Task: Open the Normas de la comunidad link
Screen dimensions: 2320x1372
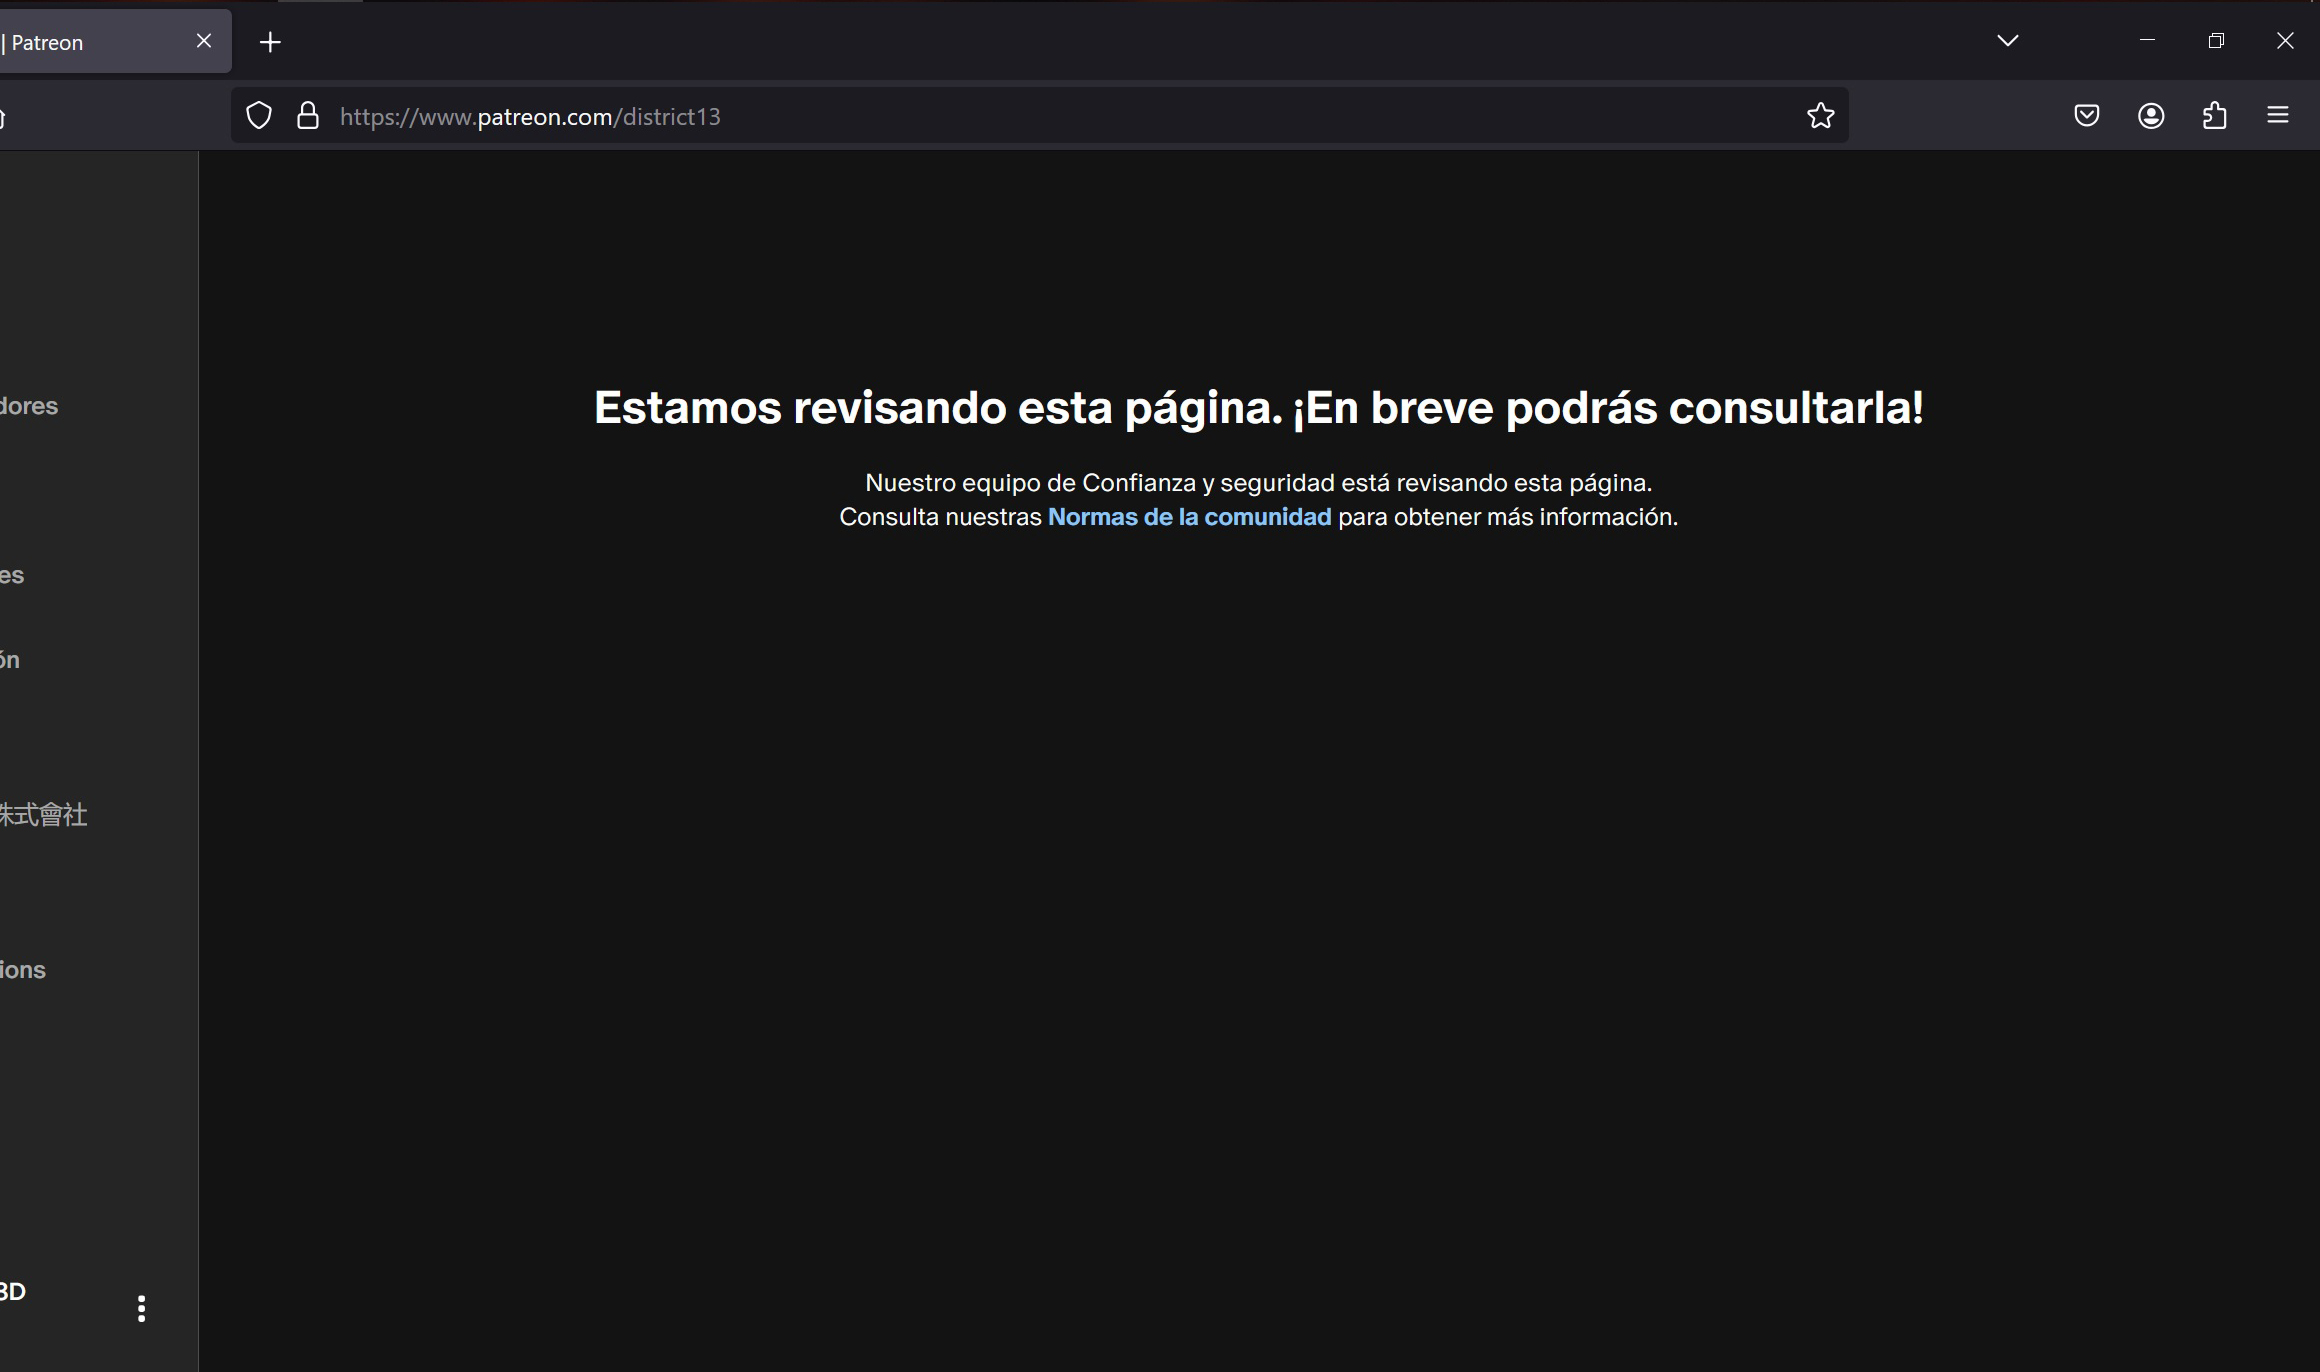Action: tap(1189, 517)
